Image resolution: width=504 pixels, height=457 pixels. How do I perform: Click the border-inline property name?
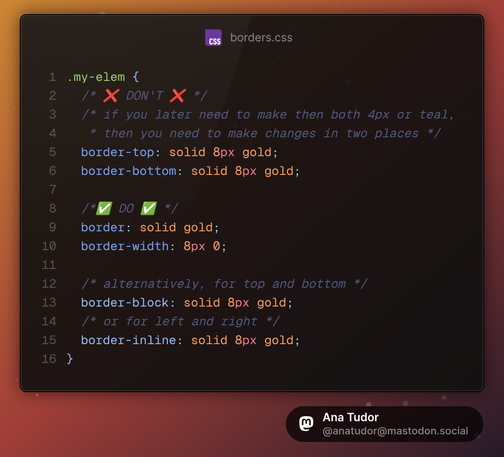click(x=129, y=341)
